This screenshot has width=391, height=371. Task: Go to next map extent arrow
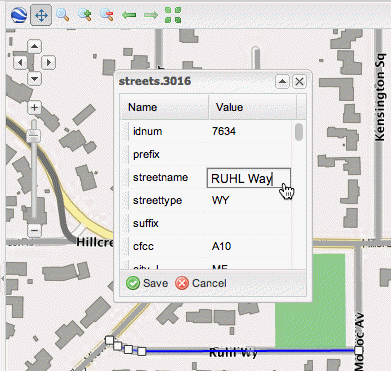click(x=151, y=15)
